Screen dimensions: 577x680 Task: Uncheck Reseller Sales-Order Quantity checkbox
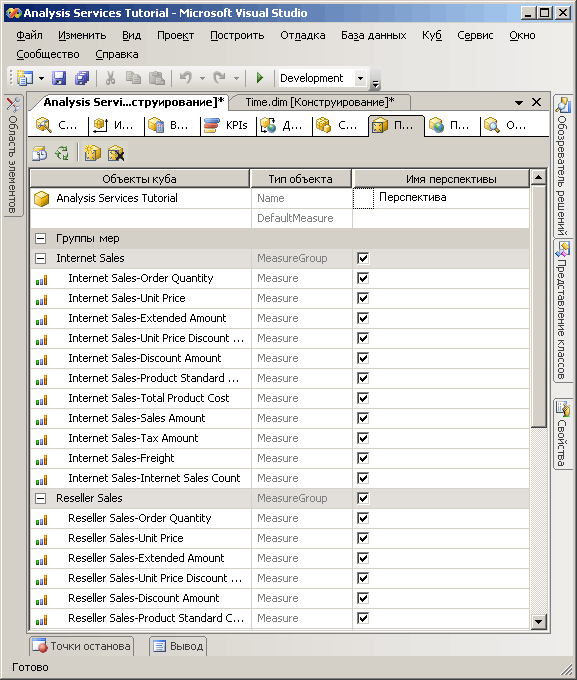pyautogui.click(x=363, y=518)
